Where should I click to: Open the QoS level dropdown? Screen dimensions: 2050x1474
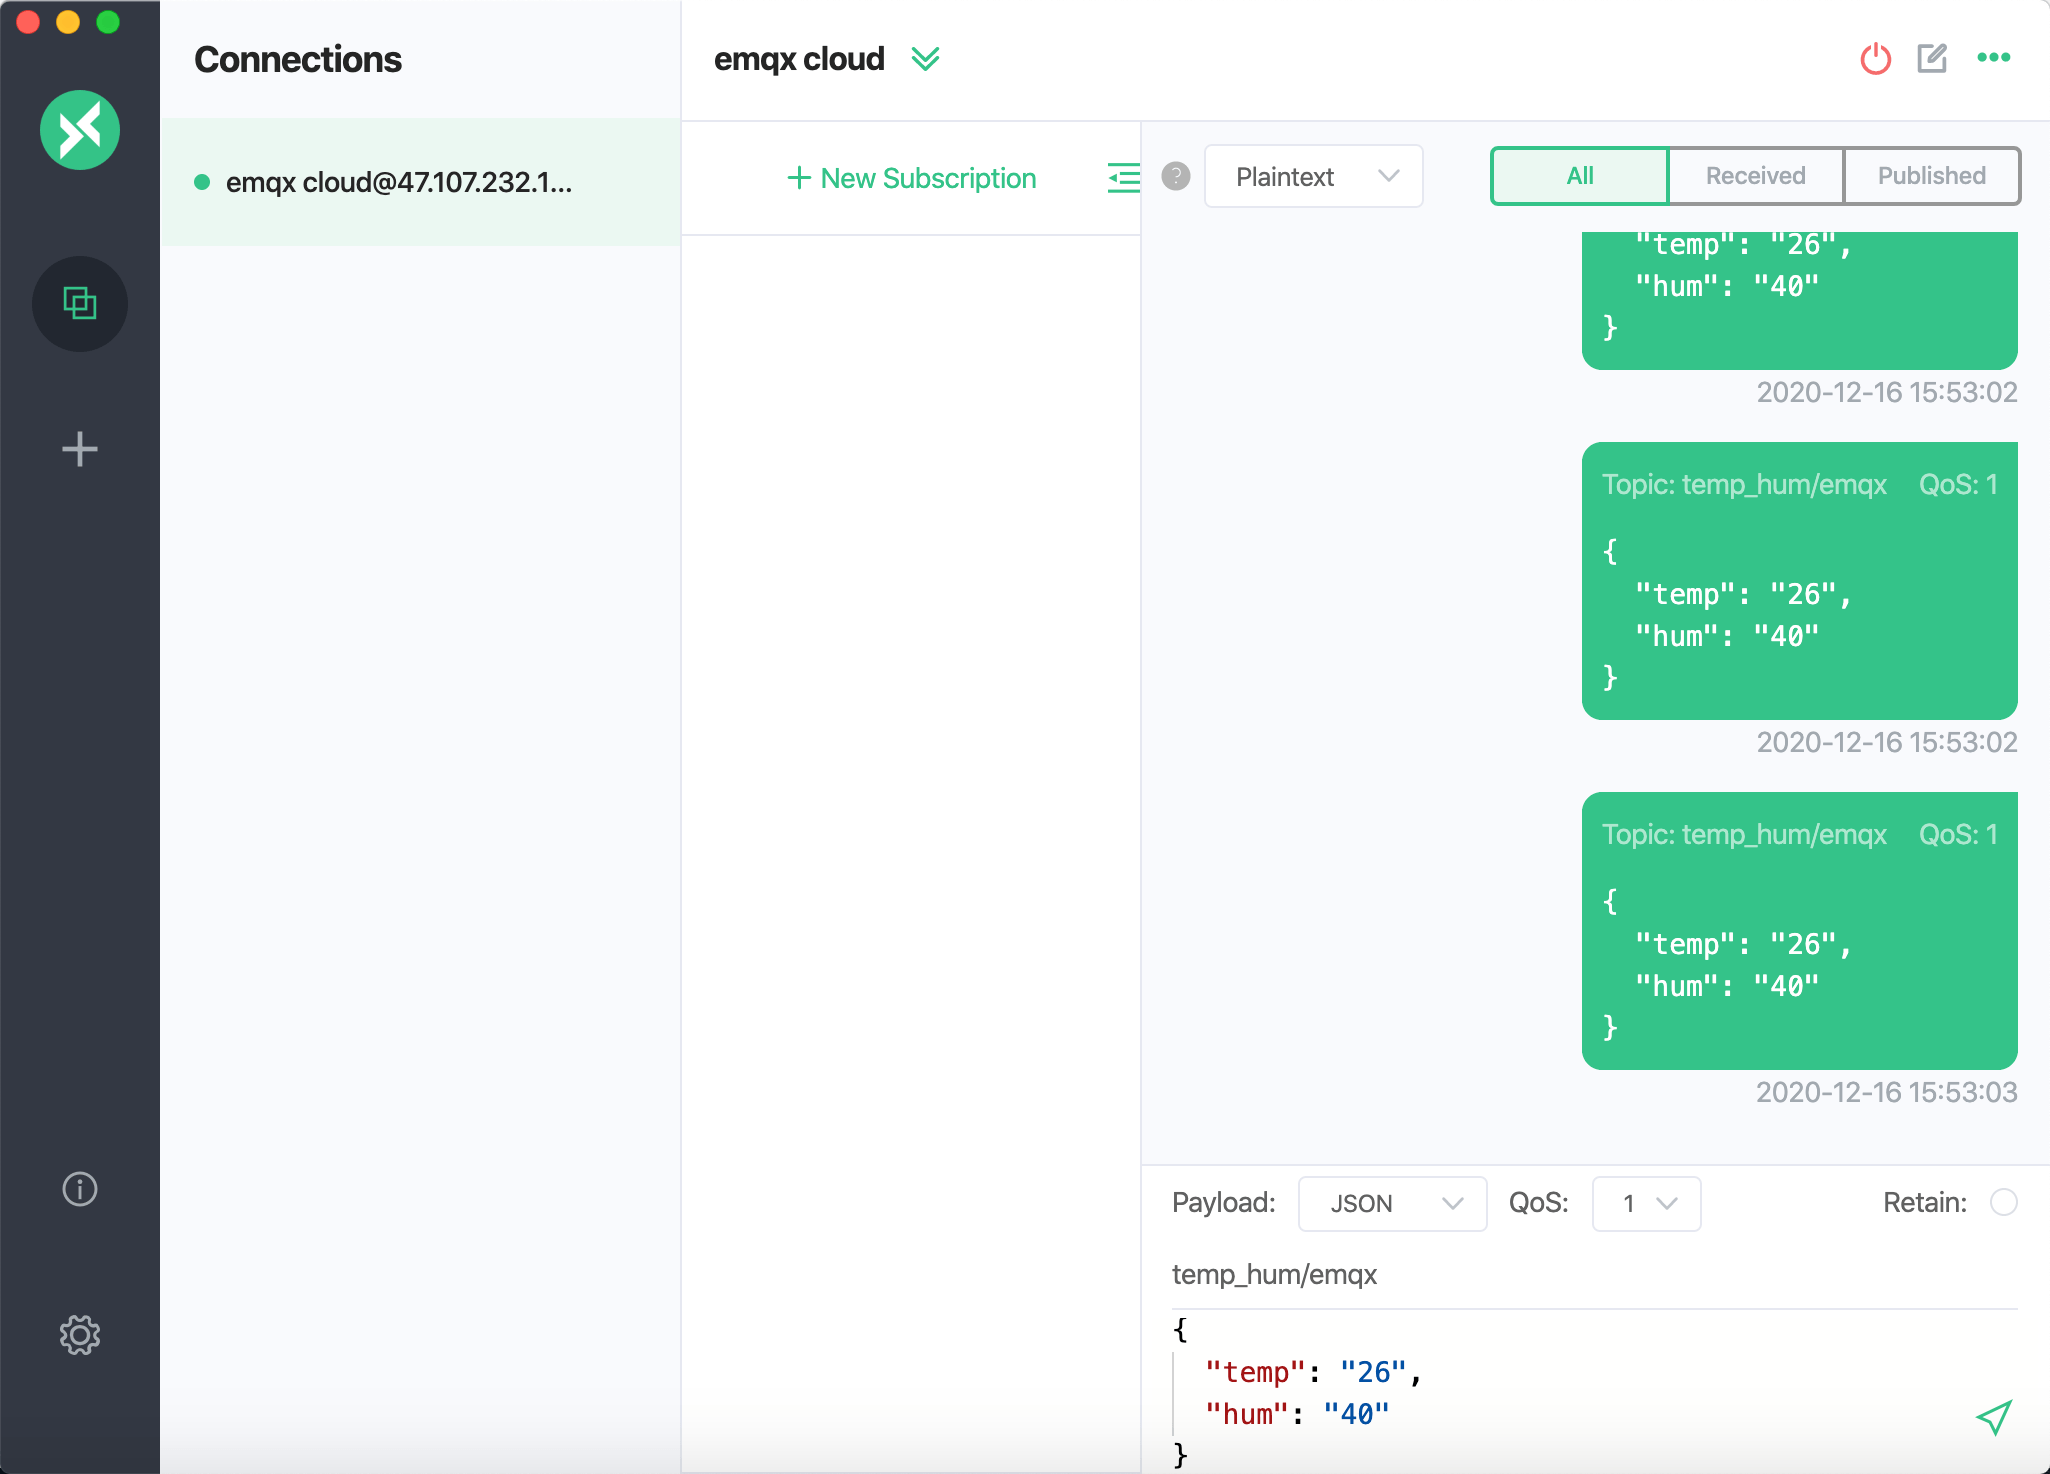tap(1646, 1203)
